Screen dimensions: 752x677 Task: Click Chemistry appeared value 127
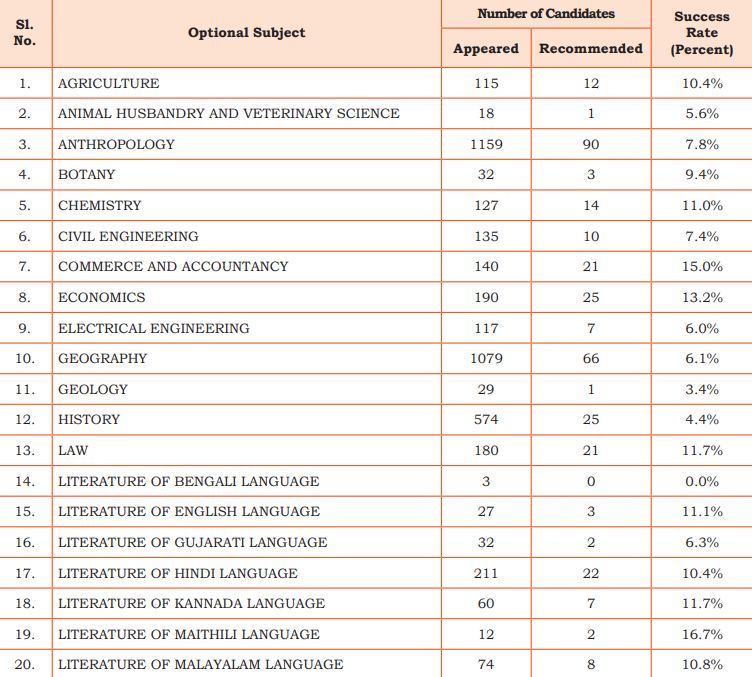(x=486, y=205)
